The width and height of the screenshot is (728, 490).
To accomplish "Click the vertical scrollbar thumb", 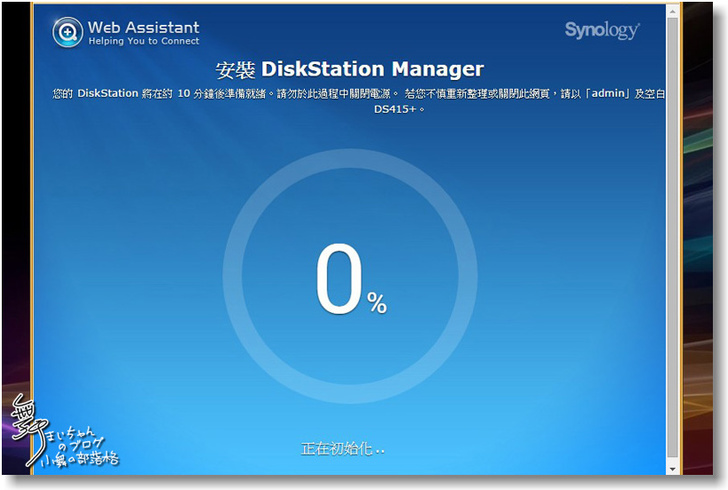I will (x=672, y=238).
